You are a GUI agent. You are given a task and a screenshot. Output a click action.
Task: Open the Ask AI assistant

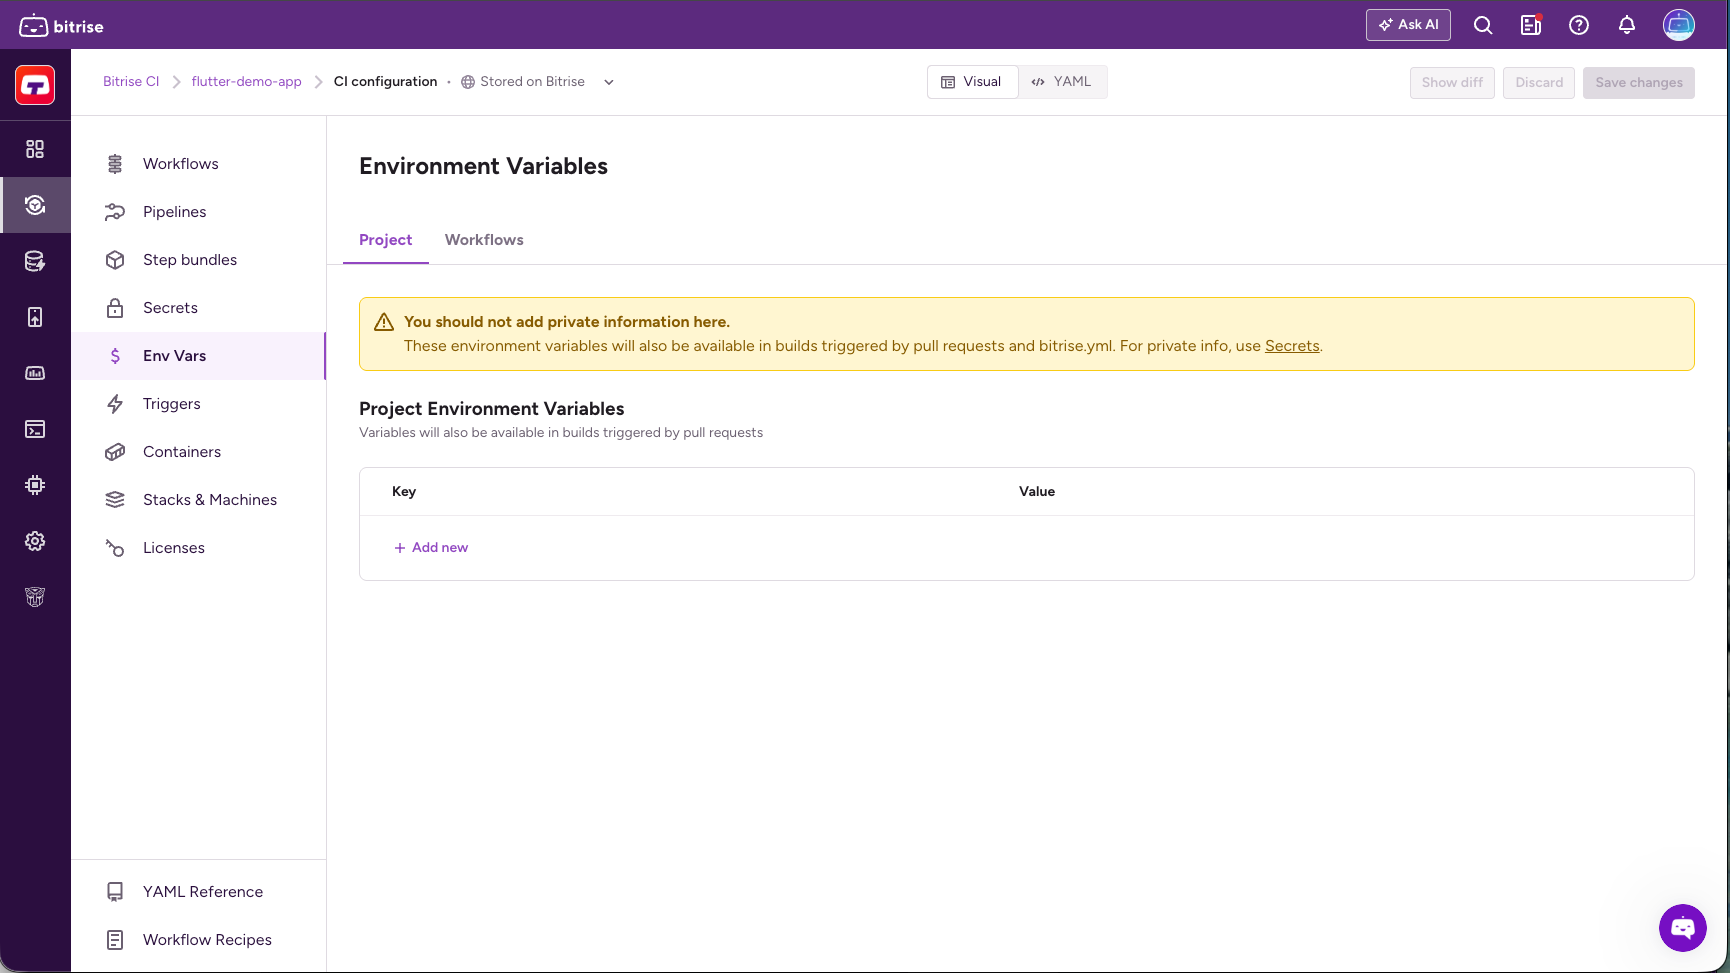[1408, 25]
